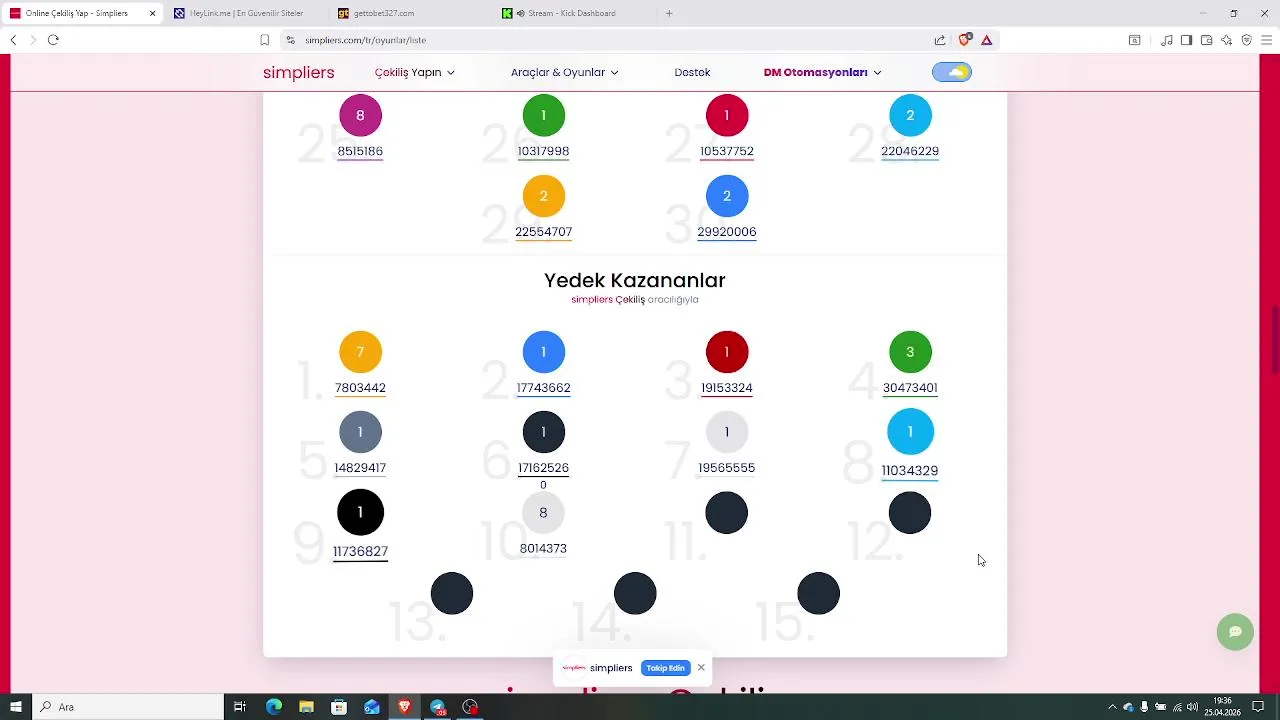Viewport: 1280px width, 720px height.
Task: Toggle the day/night theme switch
Action: [951, 72]
